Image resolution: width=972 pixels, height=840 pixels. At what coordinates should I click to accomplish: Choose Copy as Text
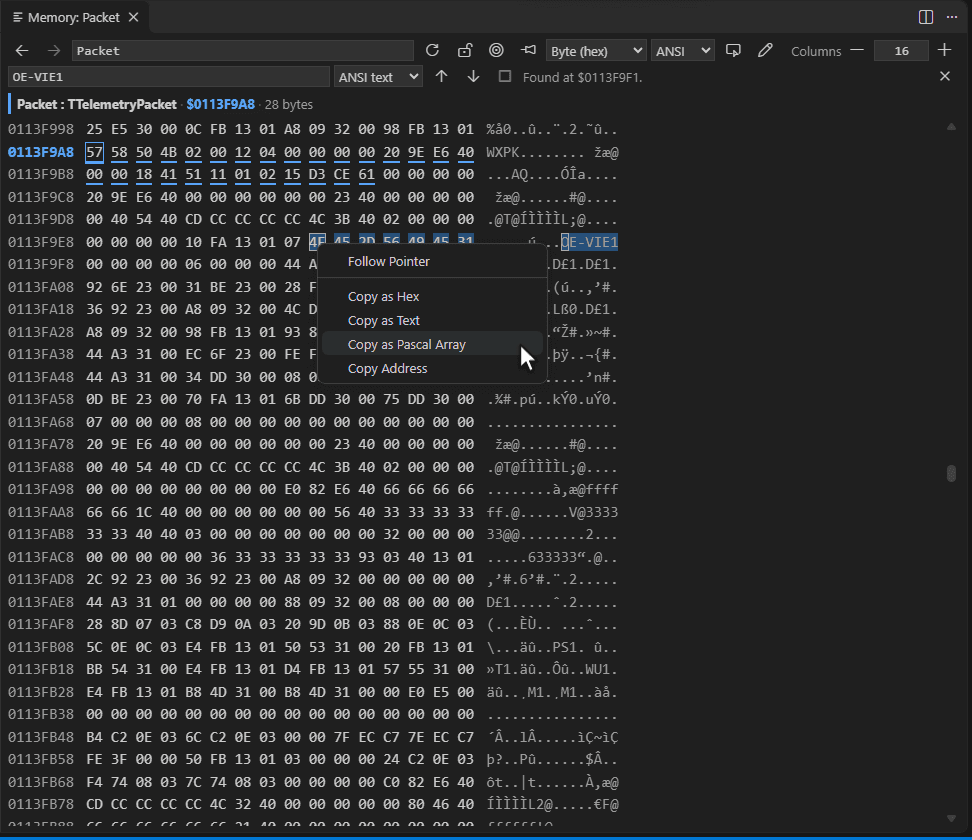[433, 321]
